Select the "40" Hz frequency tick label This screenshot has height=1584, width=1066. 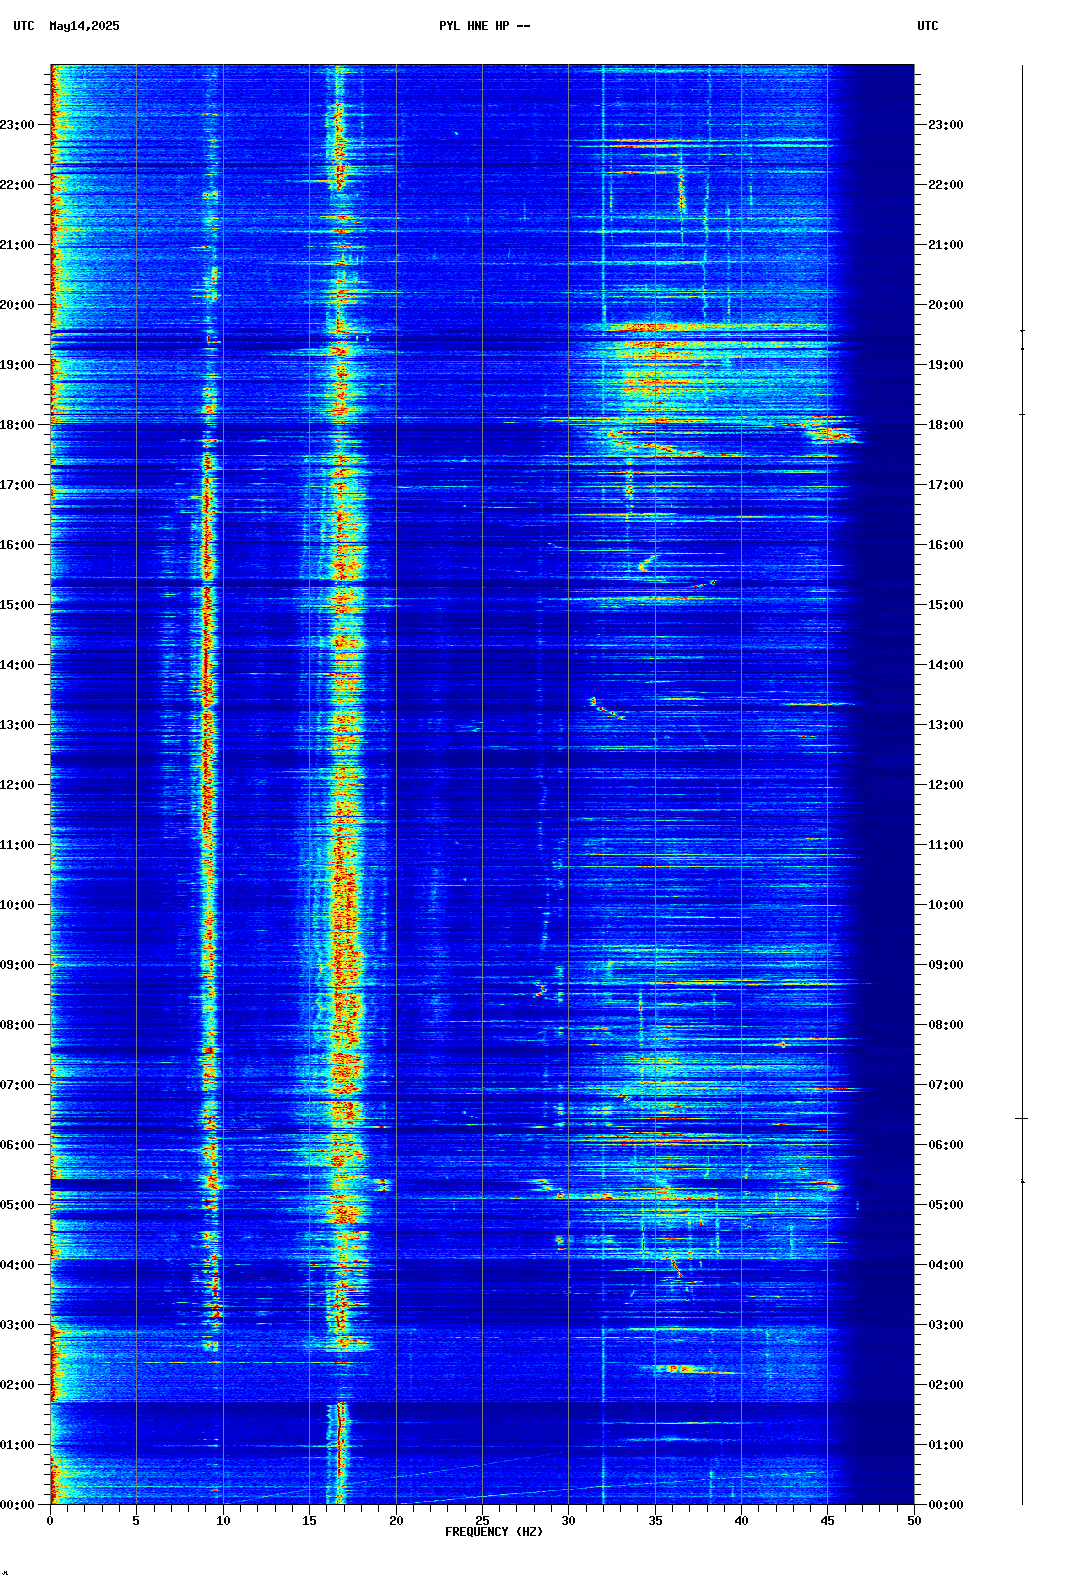click(x=741, y=1521)
